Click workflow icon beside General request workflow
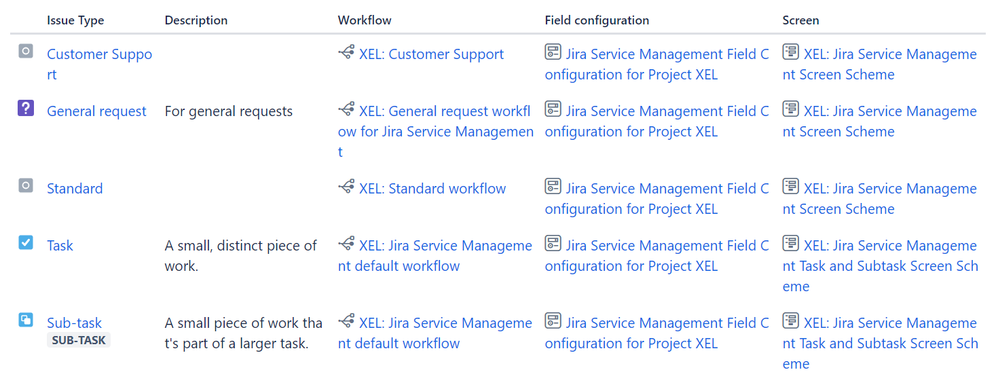Image resolution: width=998 pixels, height=372 pixels. click(x=346, y=110)
